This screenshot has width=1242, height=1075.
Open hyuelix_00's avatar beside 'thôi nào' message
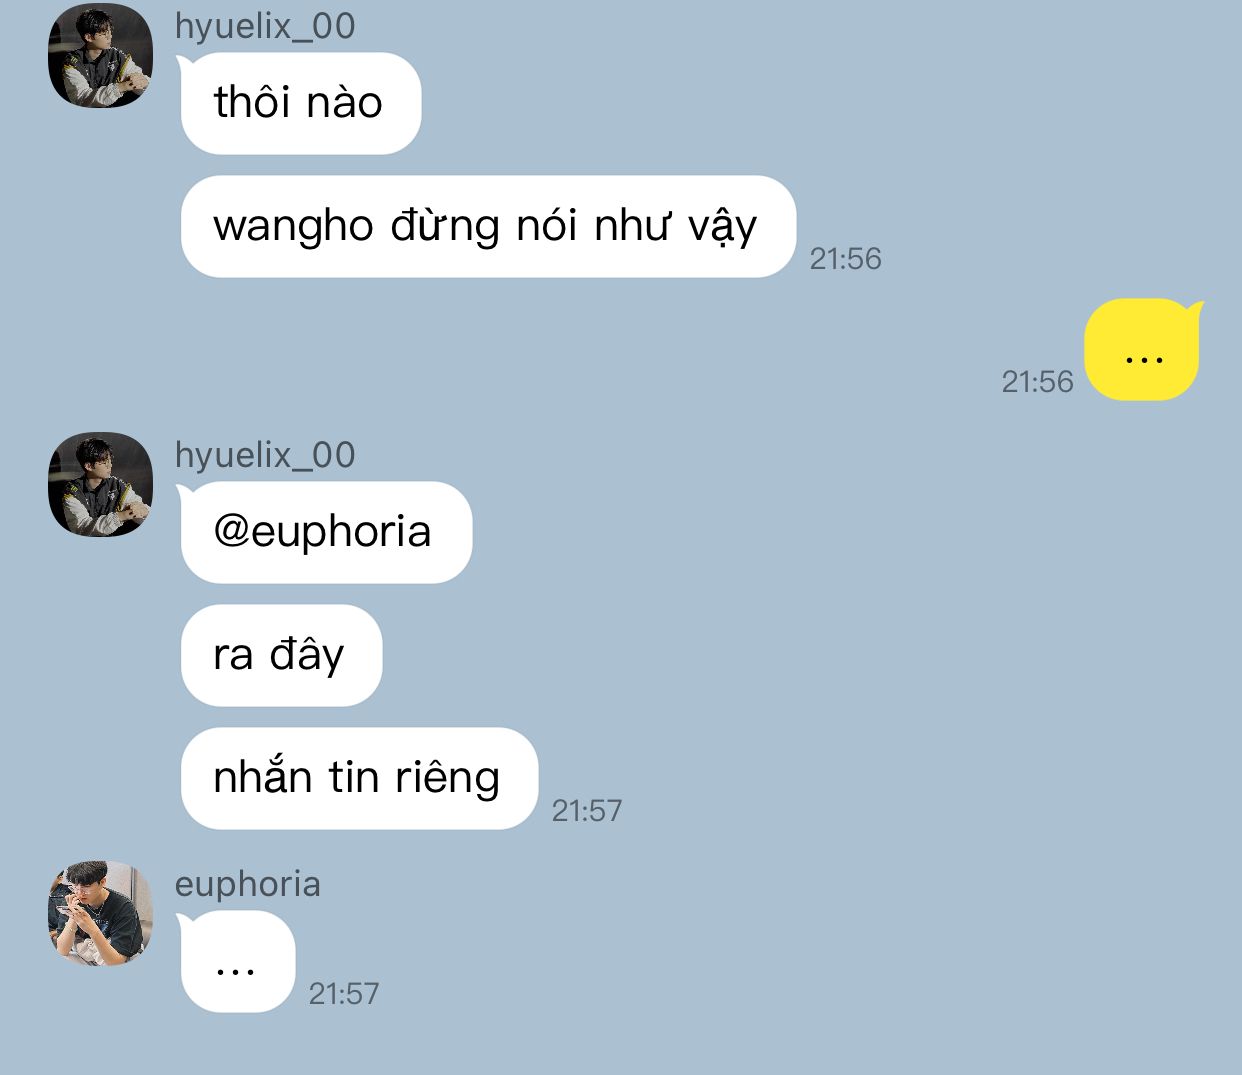pyautogui.click(x=100, y=56)
